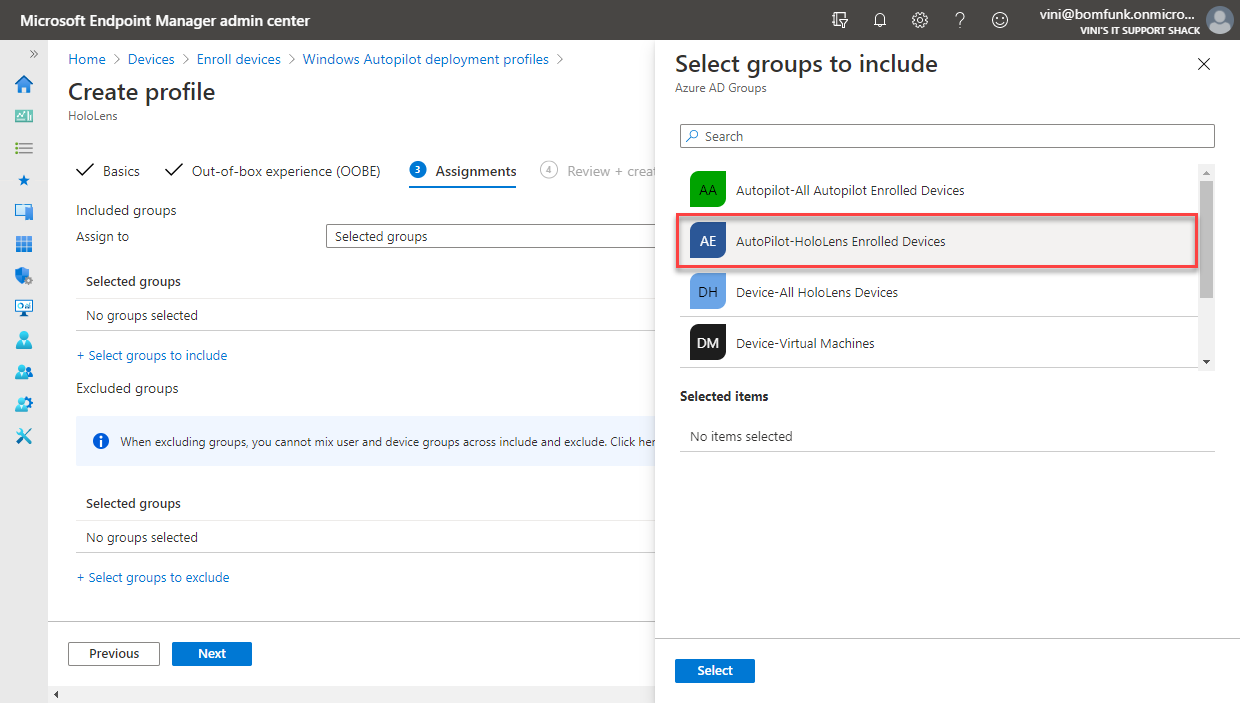Image resolution: width=1240 pixels, height=703 pixels.
Task: Open the Dashboard sidebar icon
Action: 24,116
